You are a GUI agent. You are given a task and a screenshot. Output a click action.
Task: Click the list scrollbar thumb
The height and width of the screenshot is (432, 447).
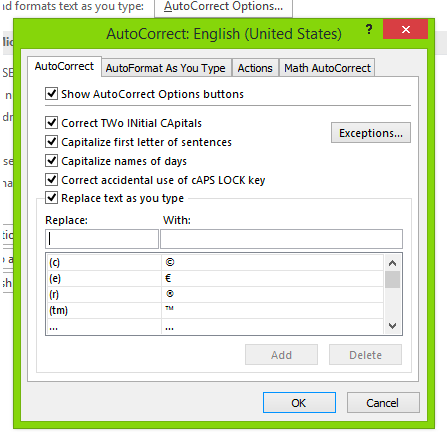pyautogui.click(x=392, y=279)
